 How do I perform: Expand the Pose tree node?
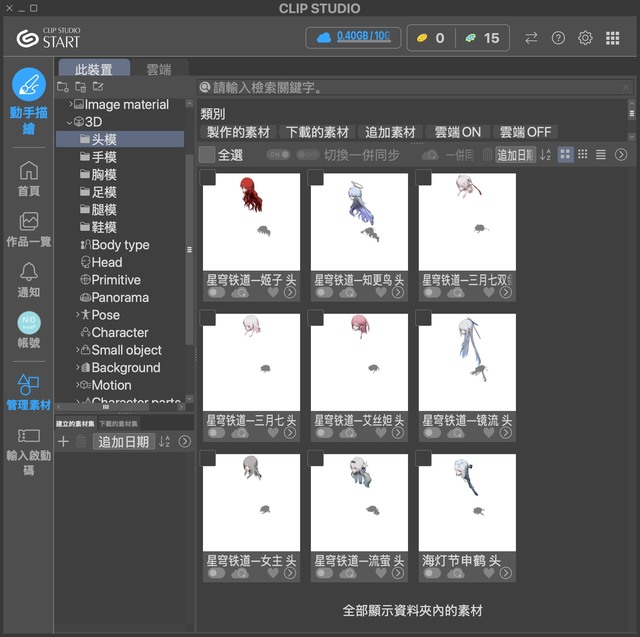click(x=77, y=315)
